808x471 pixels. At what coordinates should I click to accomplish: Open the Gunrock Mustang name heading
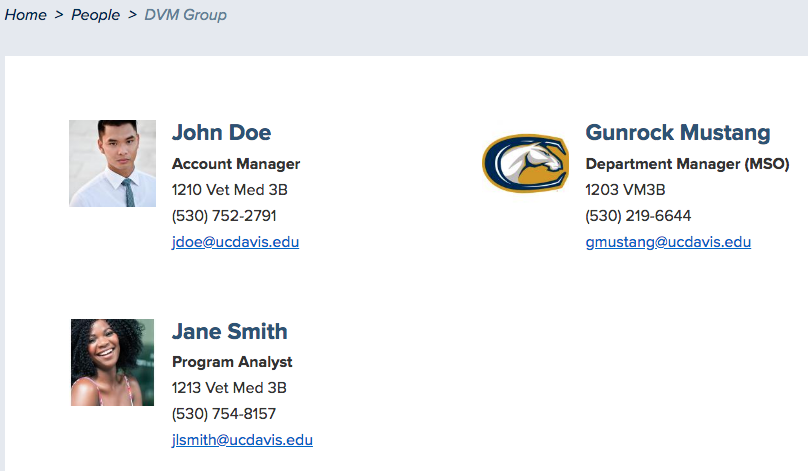point(677,133)
